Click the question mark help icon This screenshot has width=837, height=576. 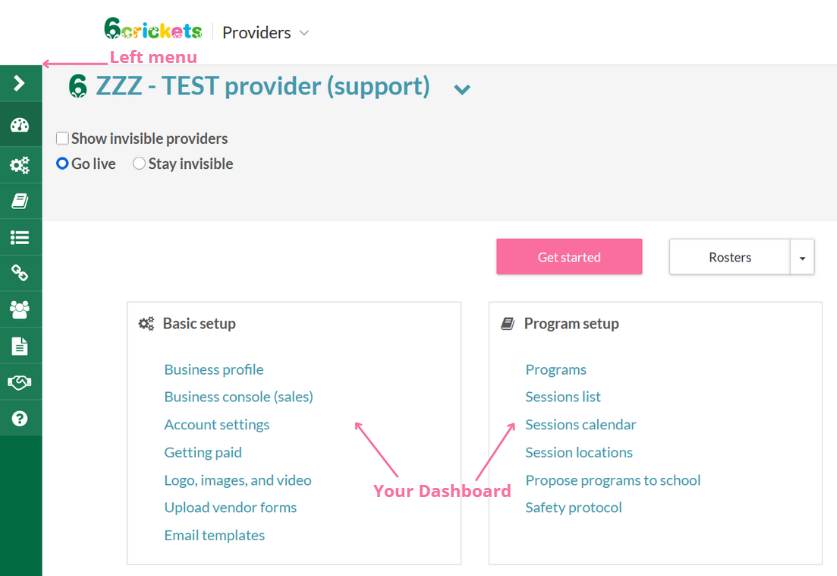[x=19, y=418]
